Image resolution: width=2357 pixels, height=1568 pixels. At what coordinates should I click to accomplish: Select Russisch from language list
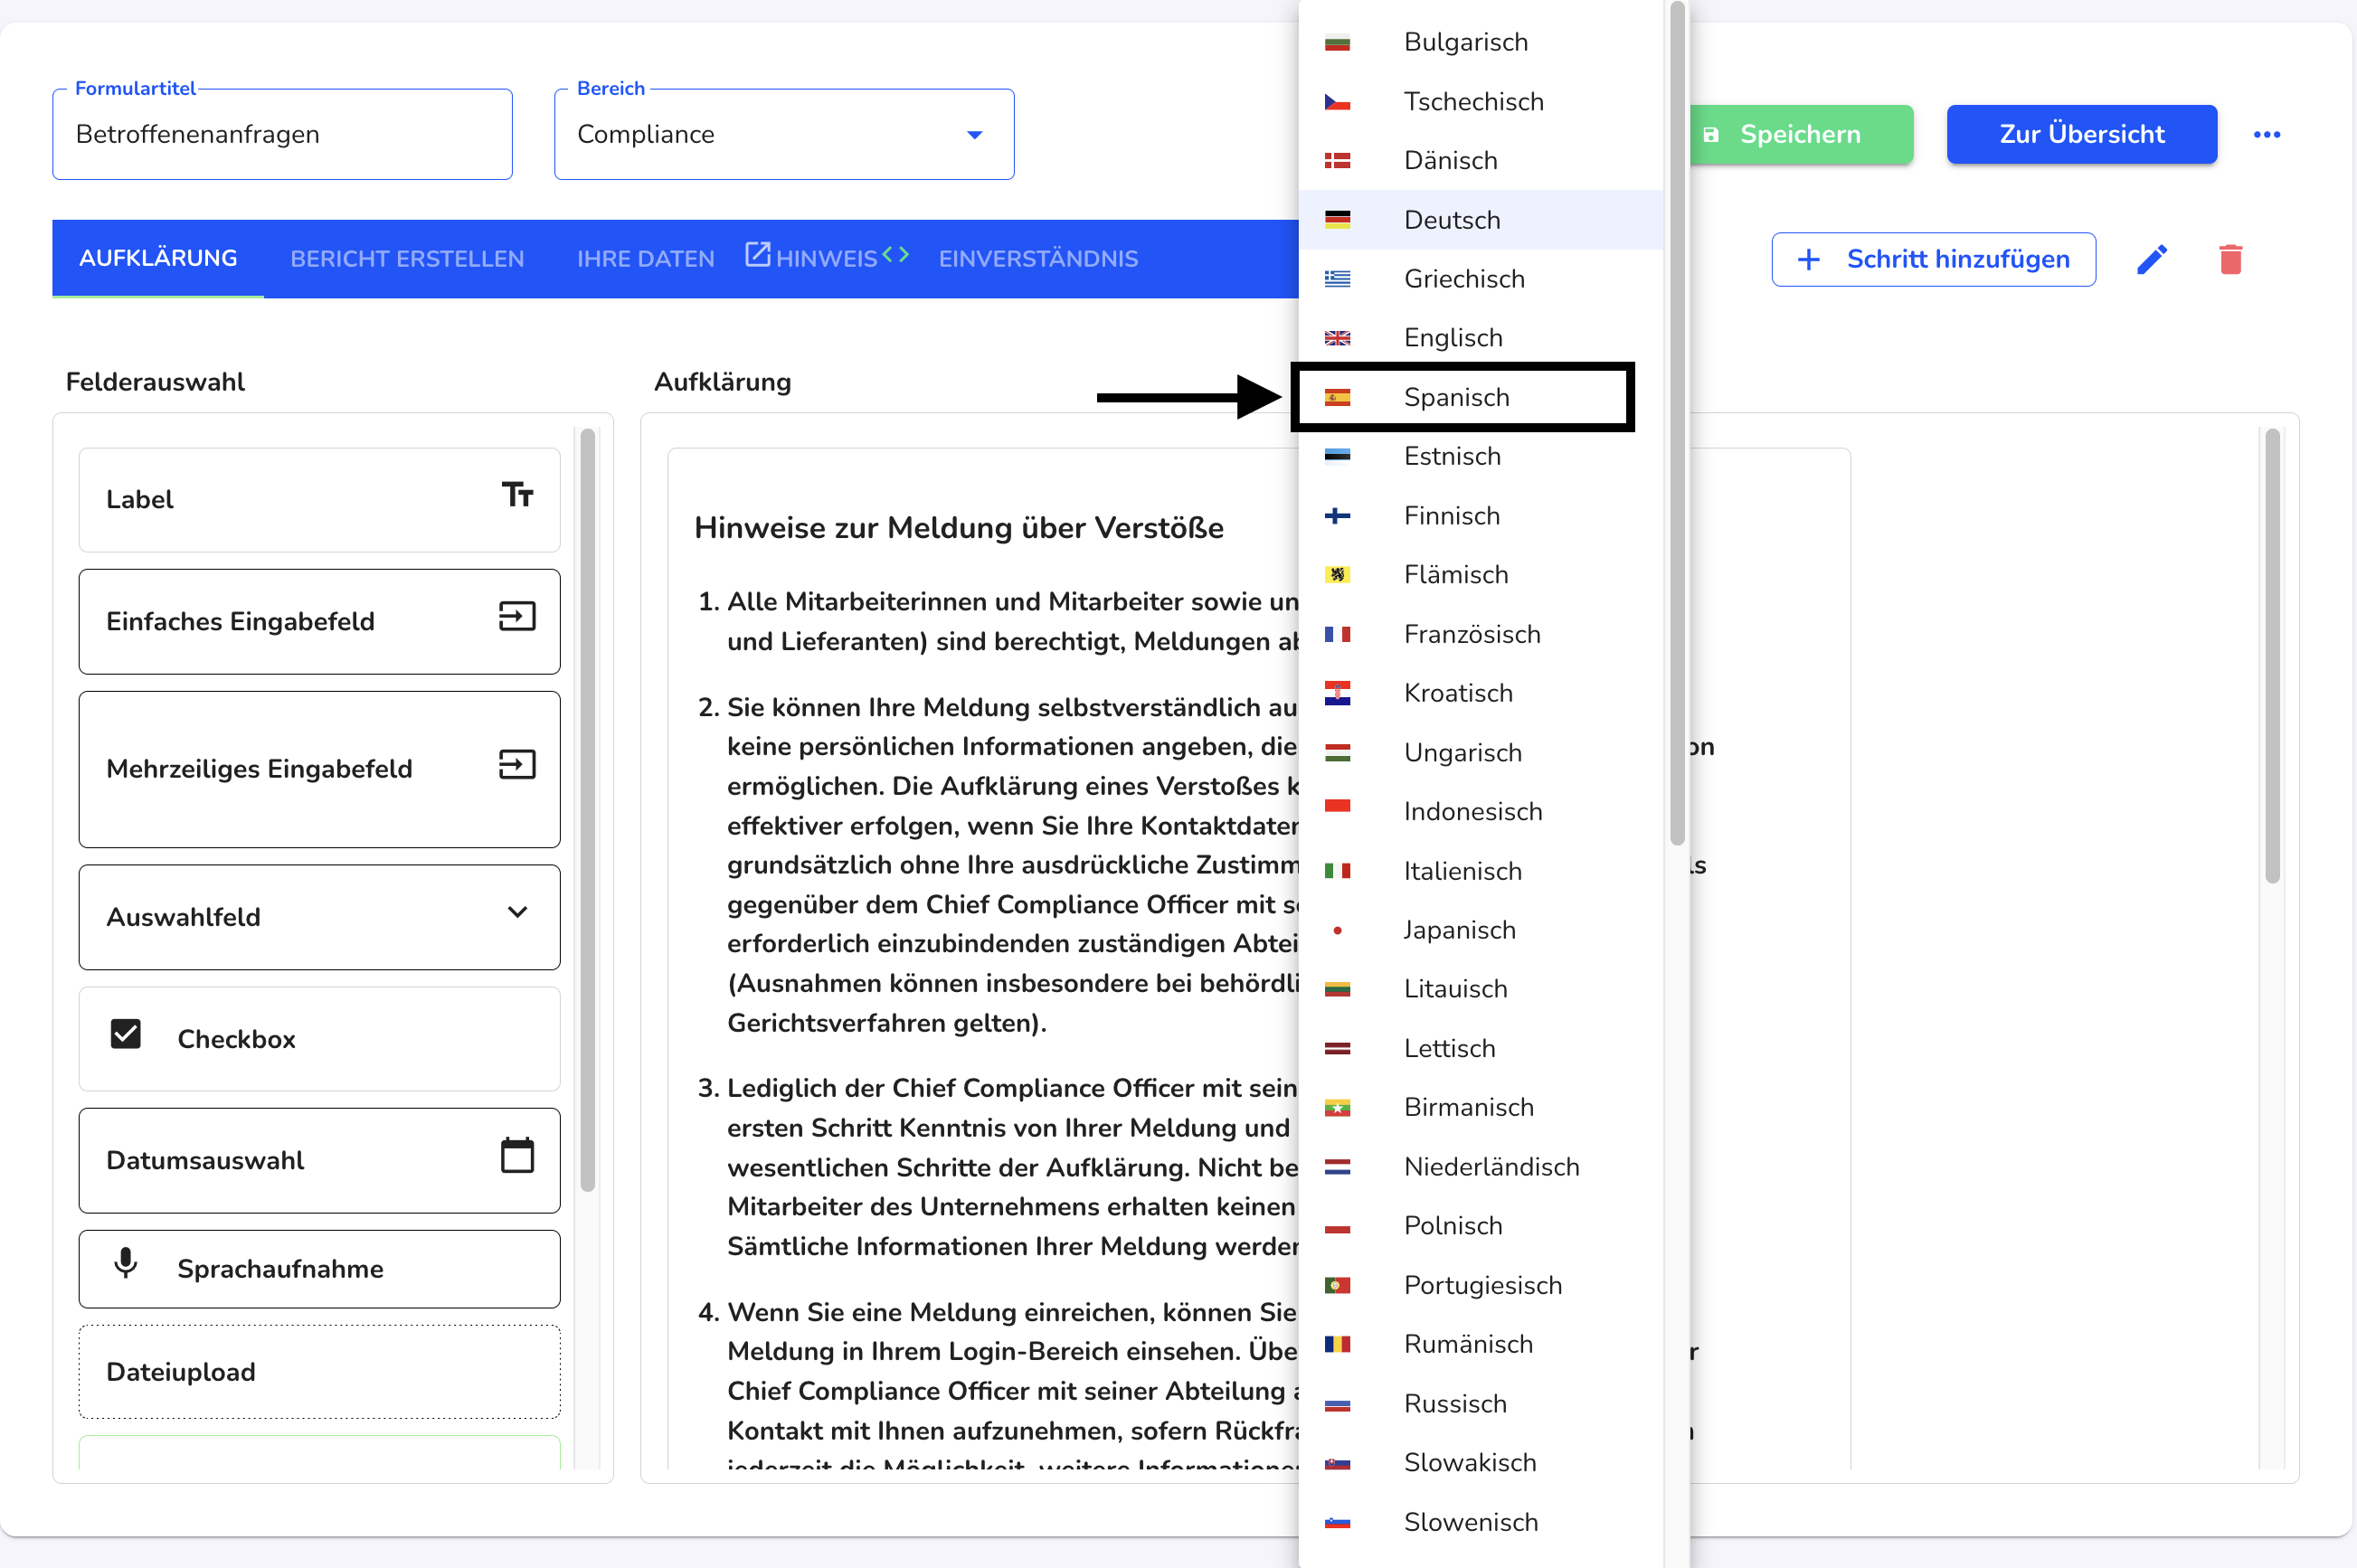(1480, 1403)
